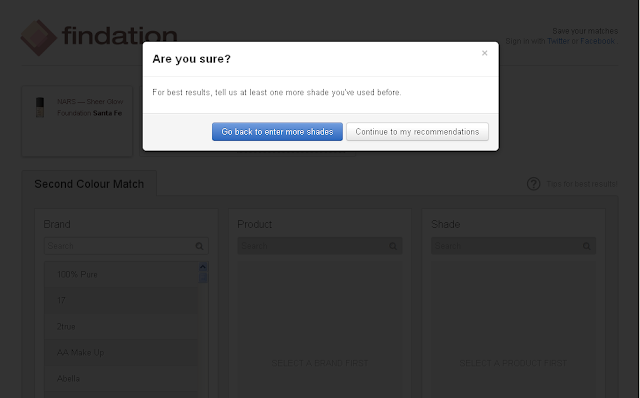Focus the Brand search field
The height and width of the screenshot is (398, 640).
[126, 246]
